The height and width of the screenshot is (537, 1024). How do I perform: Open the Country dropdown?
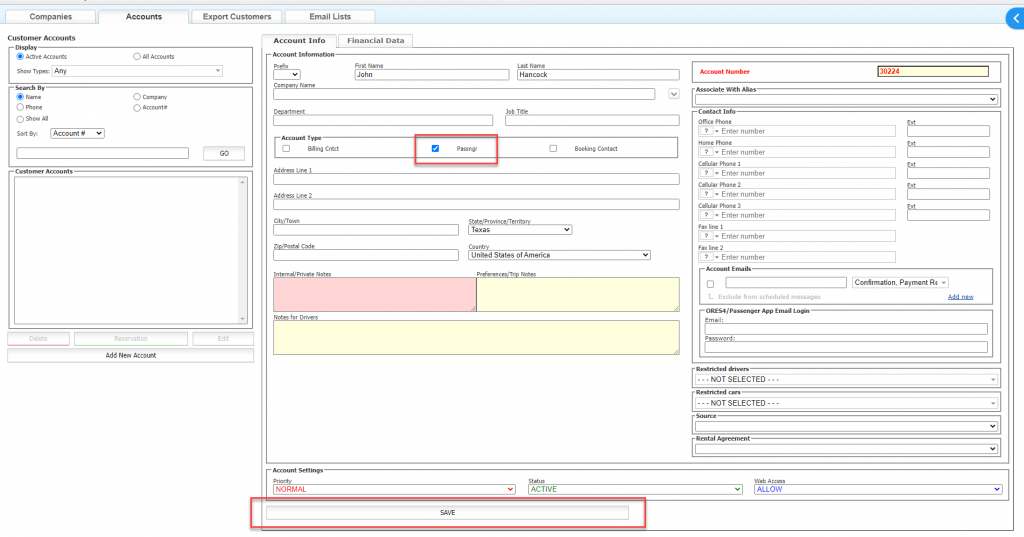[x=559, y=255]
